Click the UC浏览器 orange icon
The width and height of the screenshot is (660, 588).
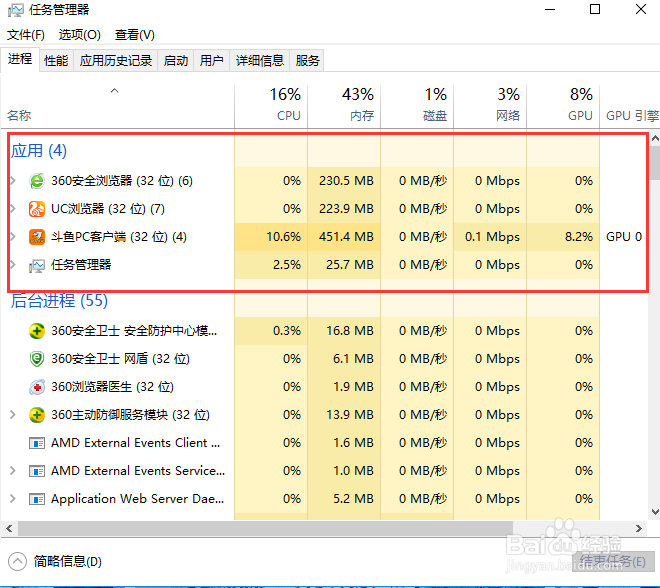click(x=37, y=209)
